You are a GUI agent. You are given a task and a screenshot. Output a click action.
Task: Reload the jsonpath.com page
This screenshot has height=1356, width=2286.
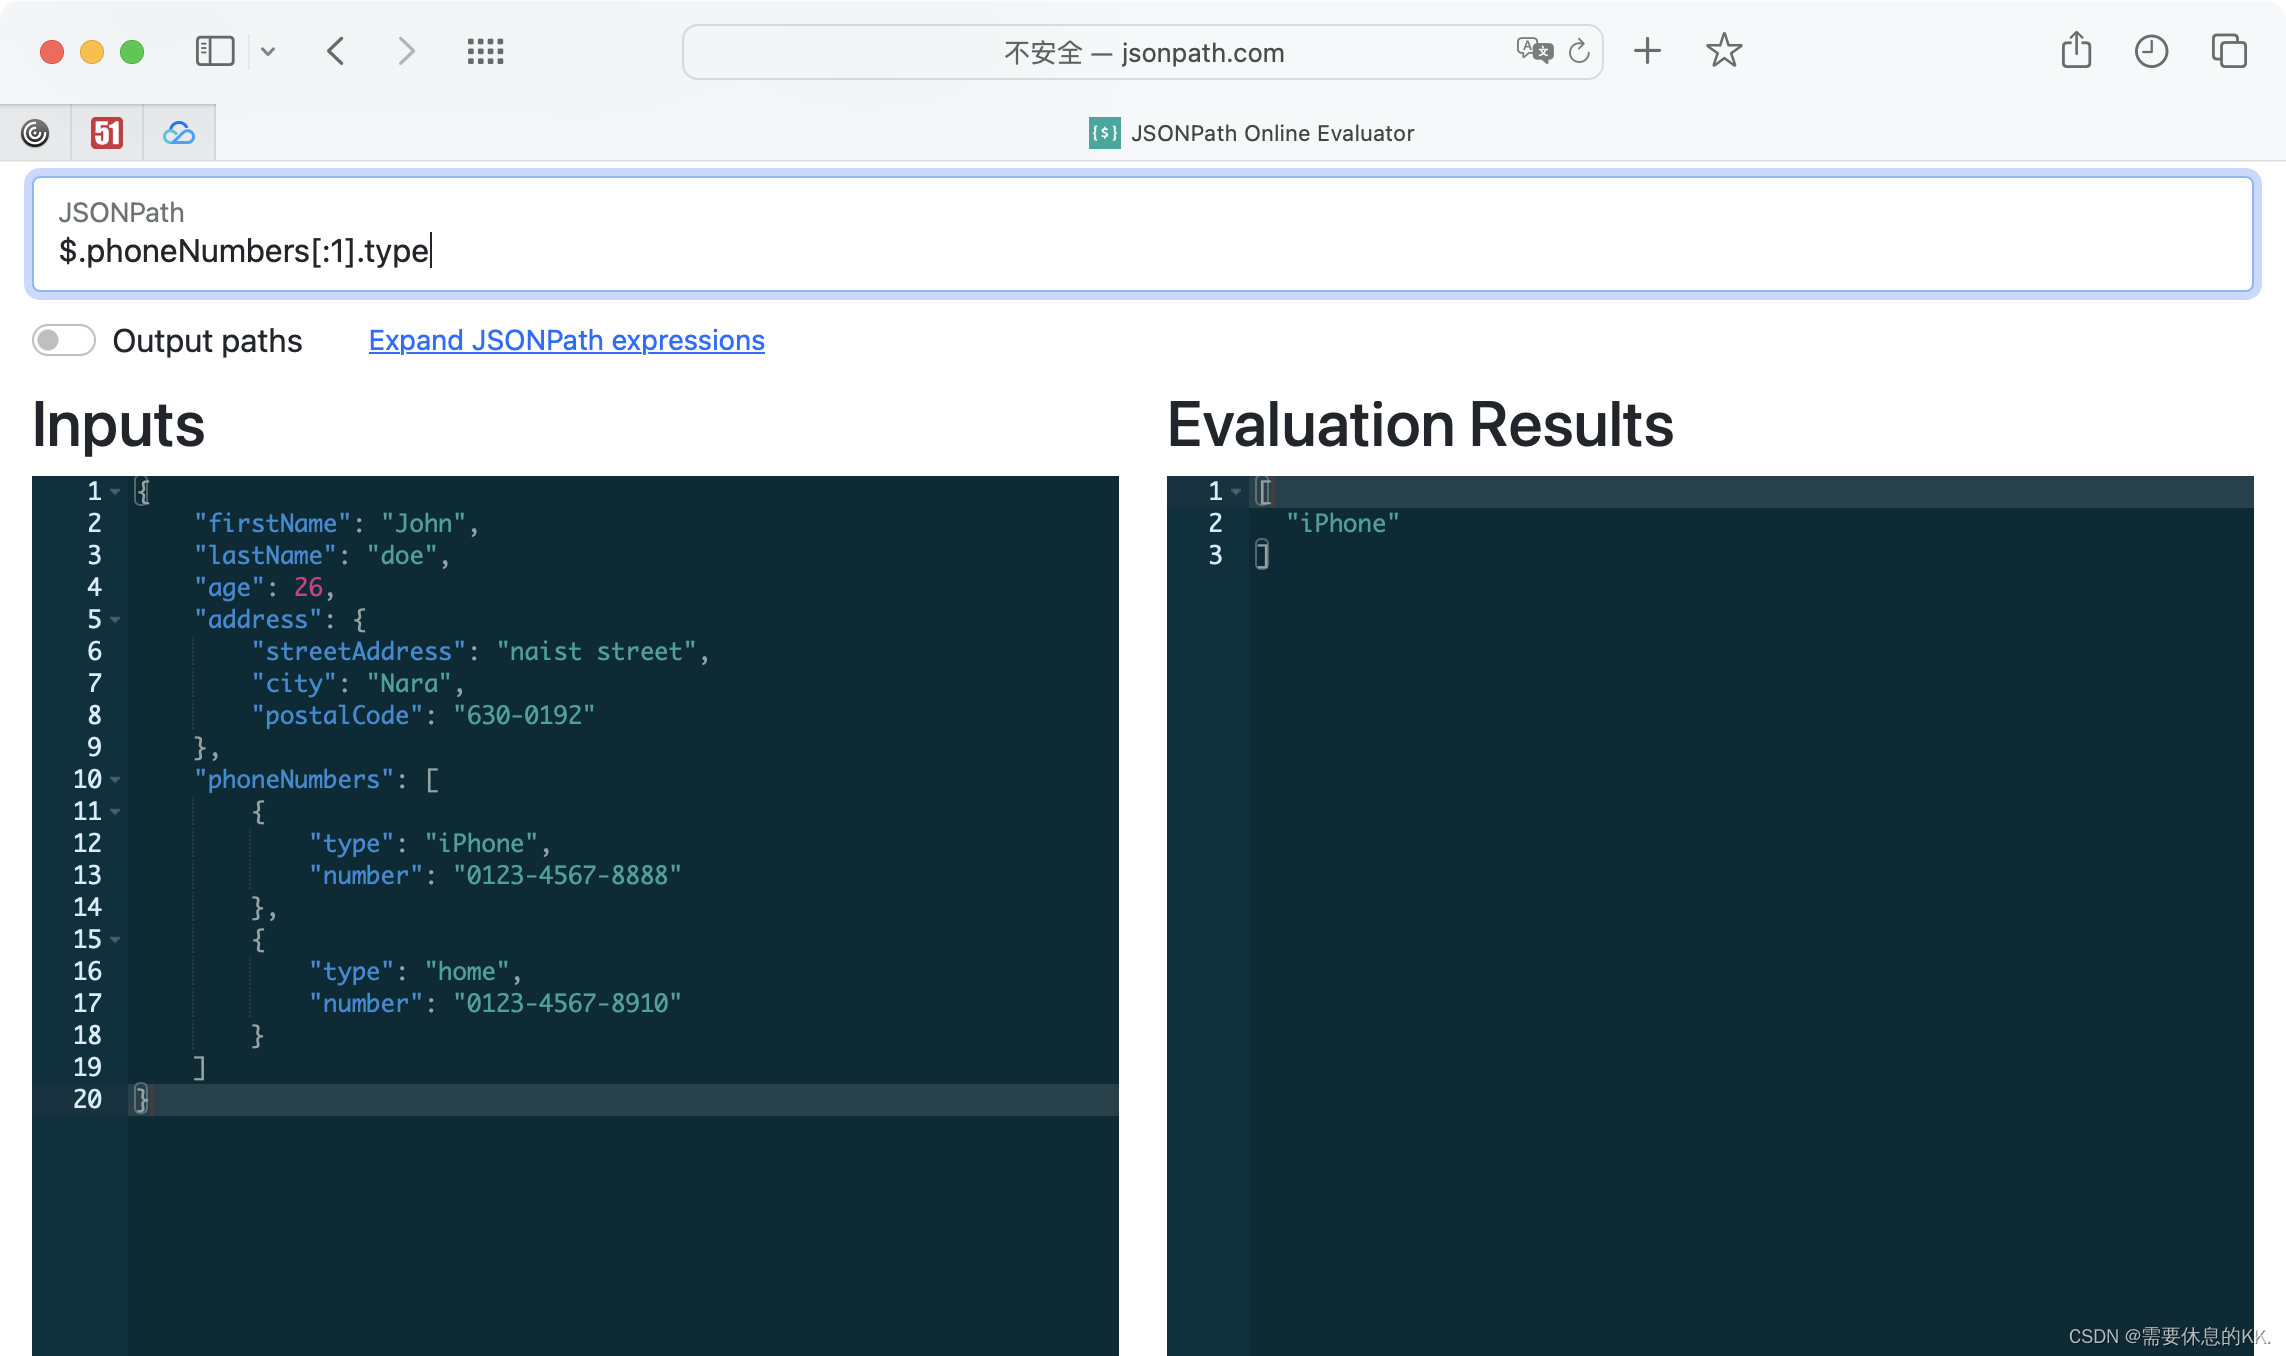click(x=1579, y=51)
